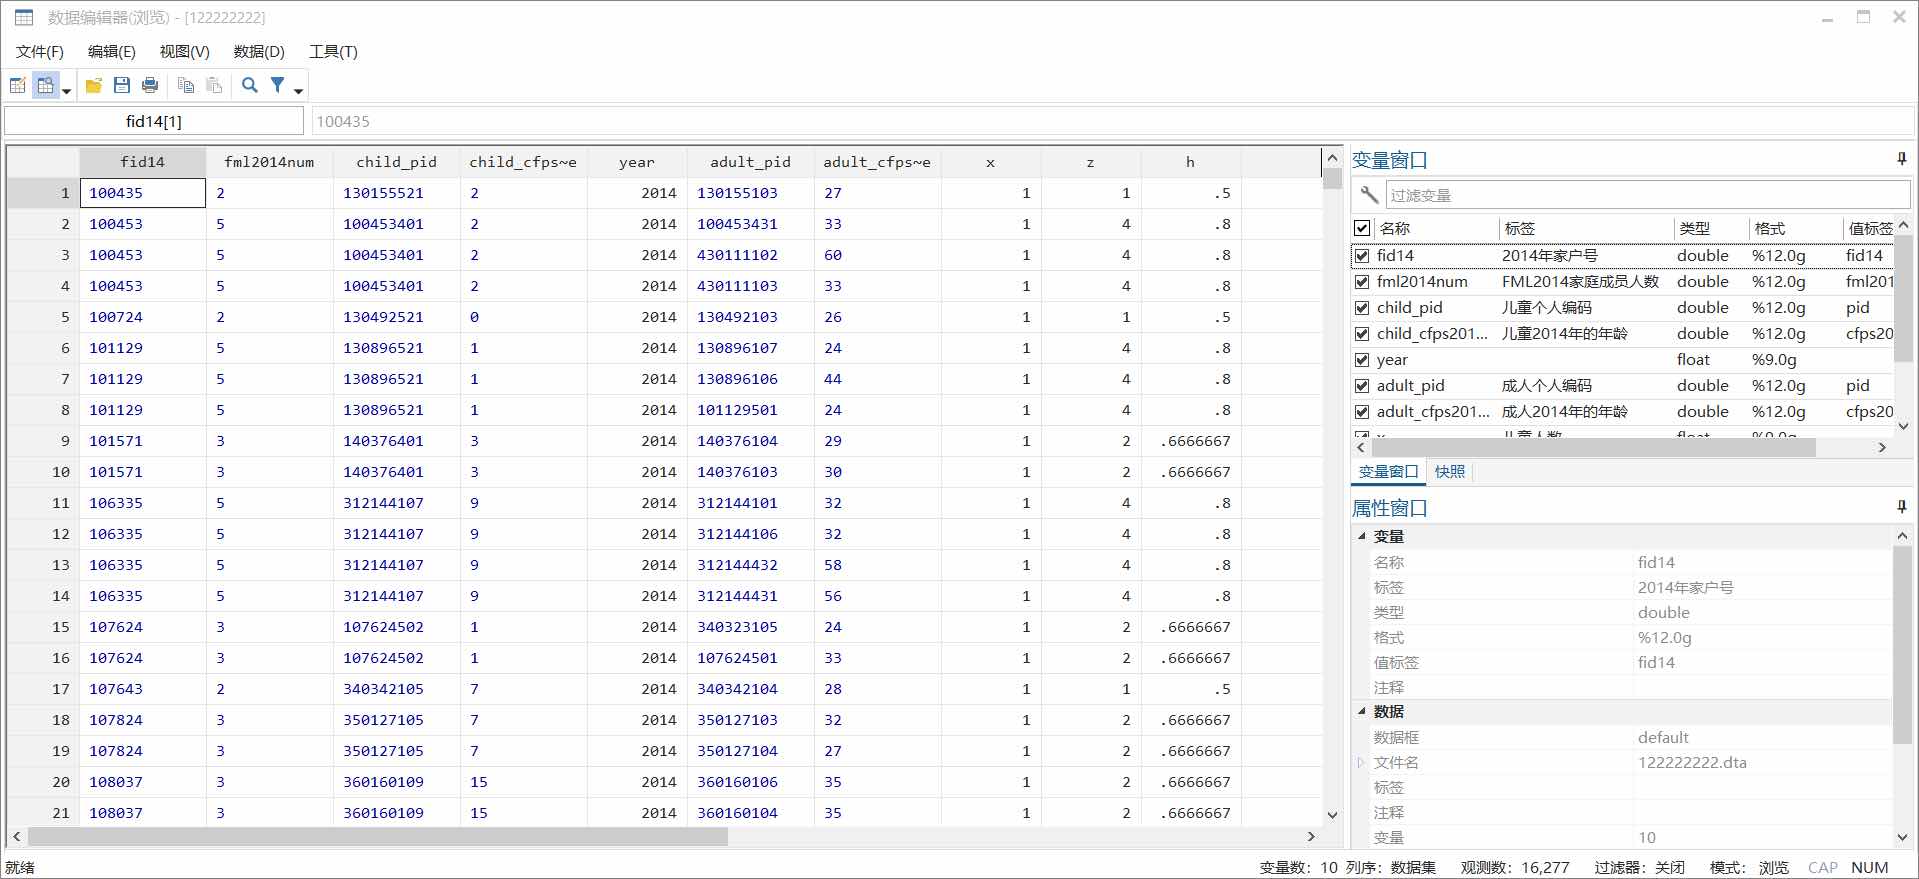1919x879 pixels.
Task: Uncheck the child_cfps201... variable checkbox
Action: (1362, 334)
